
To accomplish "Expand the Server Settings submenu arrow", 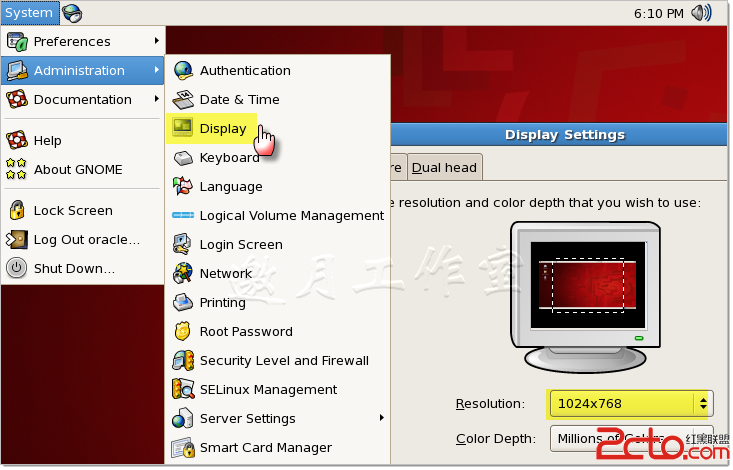I will (382, 418).
